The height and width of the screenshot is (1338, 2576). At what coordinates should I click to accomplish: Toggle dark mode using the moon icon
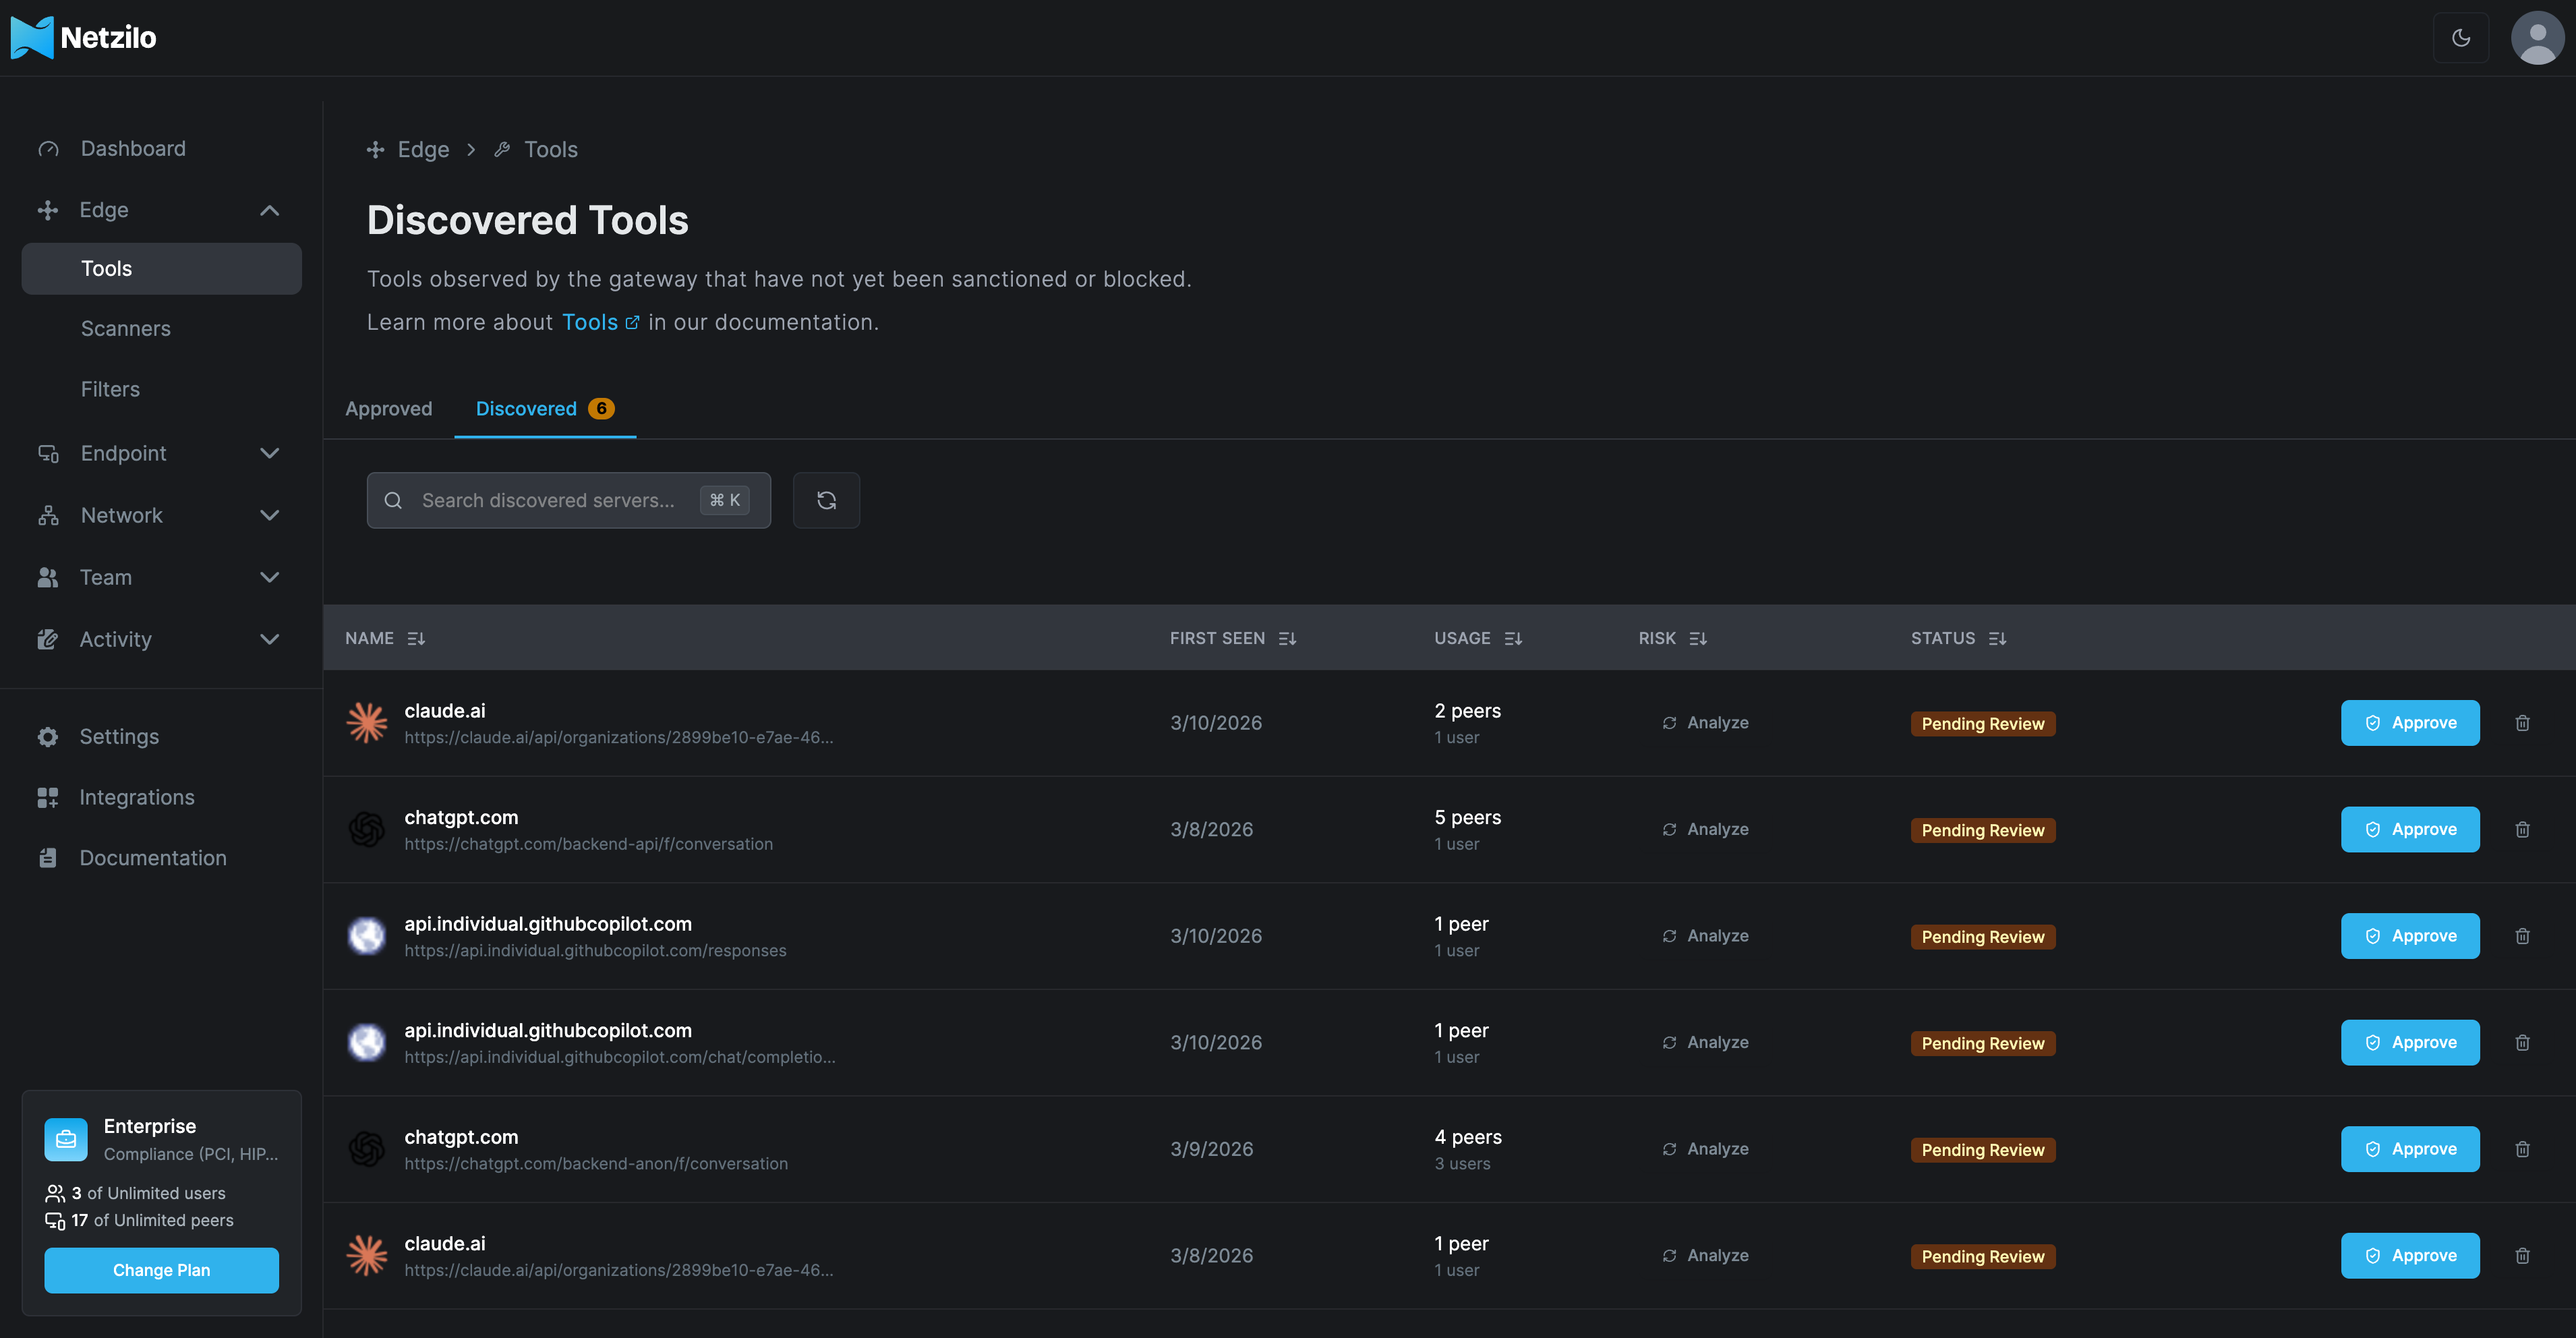[x=2462, y=37]
